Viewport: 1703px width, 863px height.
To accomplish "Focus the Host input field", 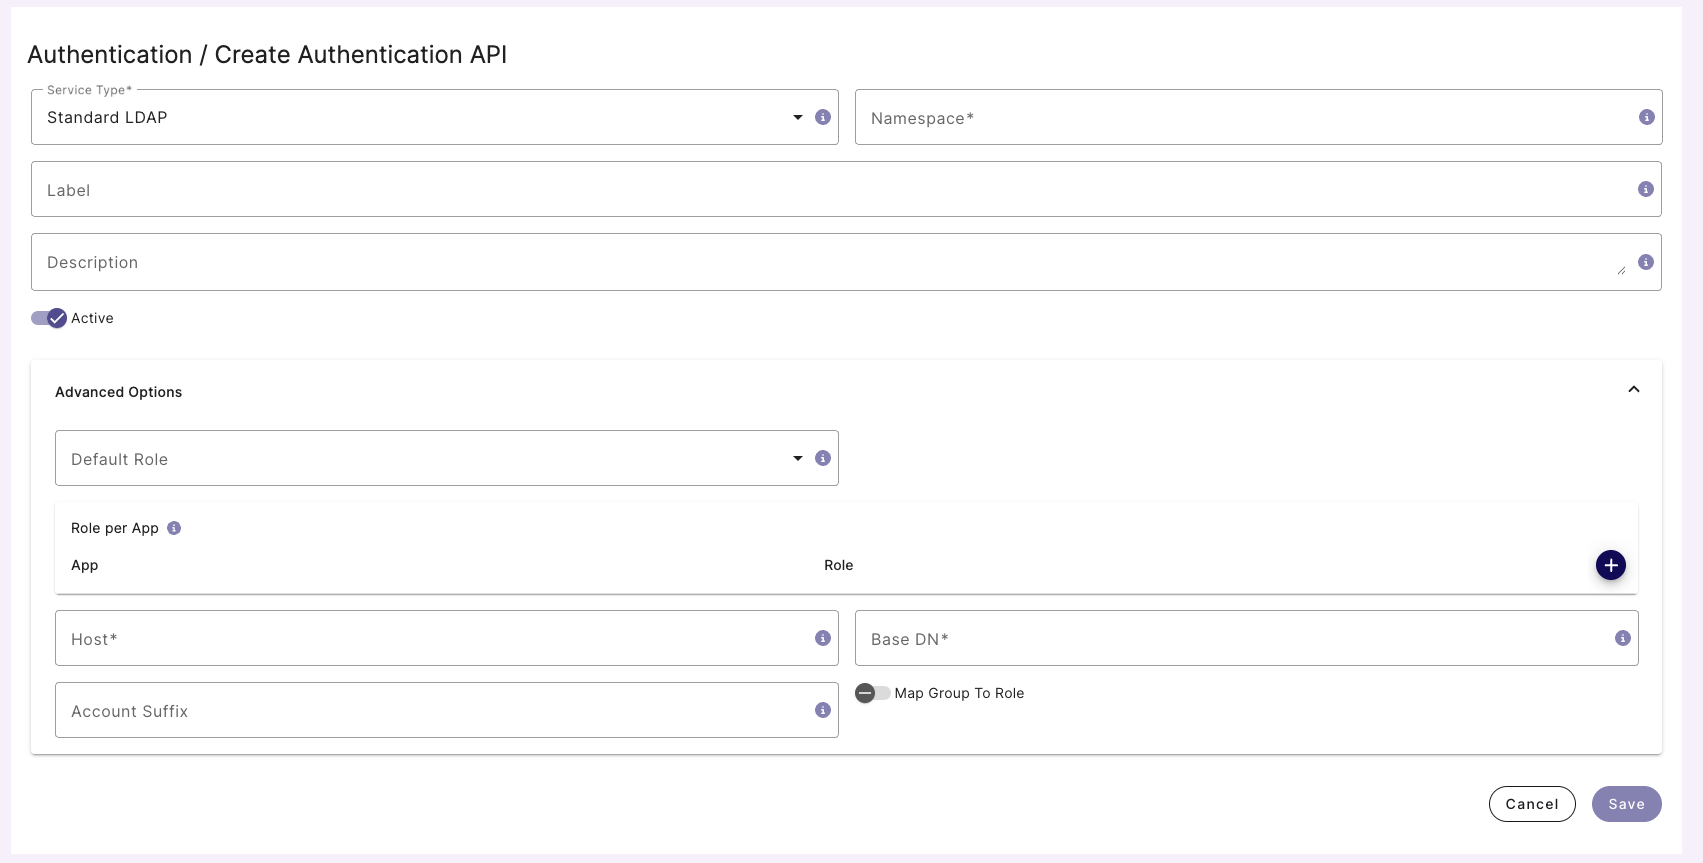I will (x=430, y=639).
